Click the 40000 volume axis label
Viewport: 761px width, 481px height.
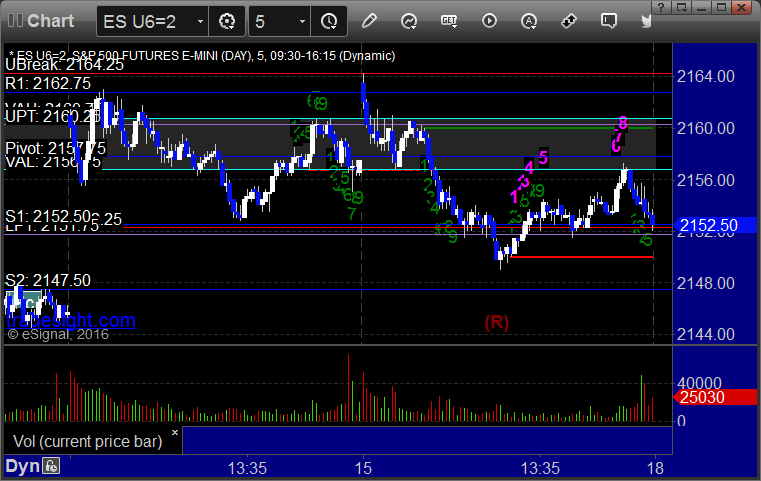click(699, 382)
